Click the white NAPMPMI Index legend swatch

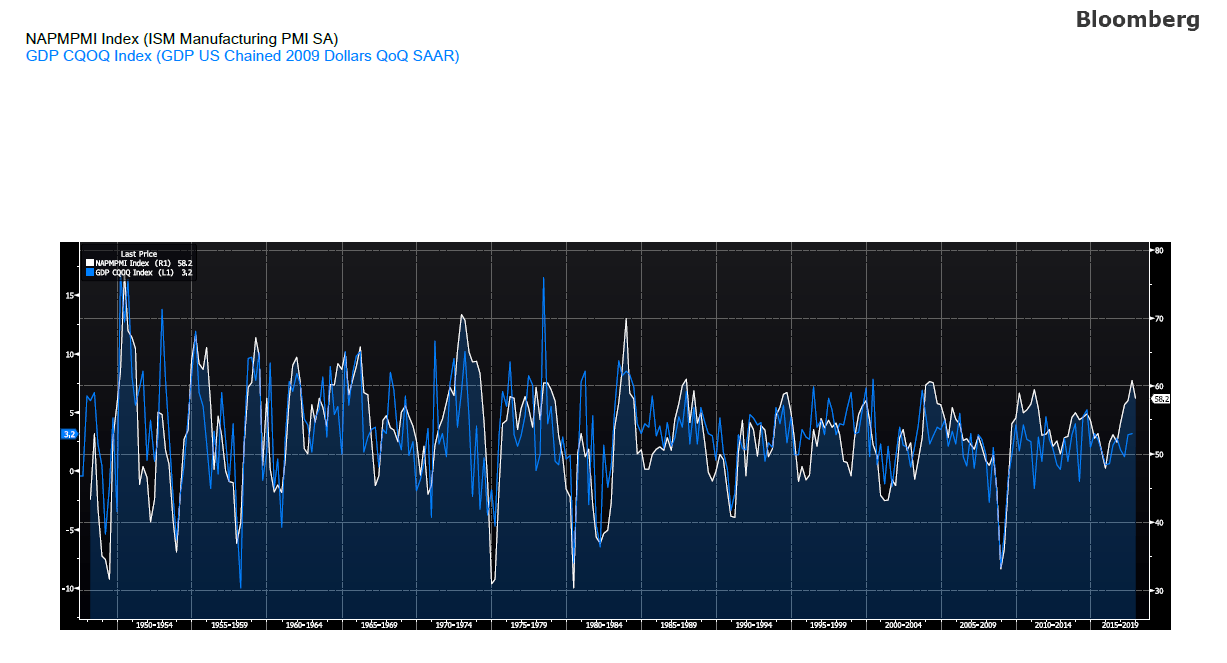click(x=89, y=263)
